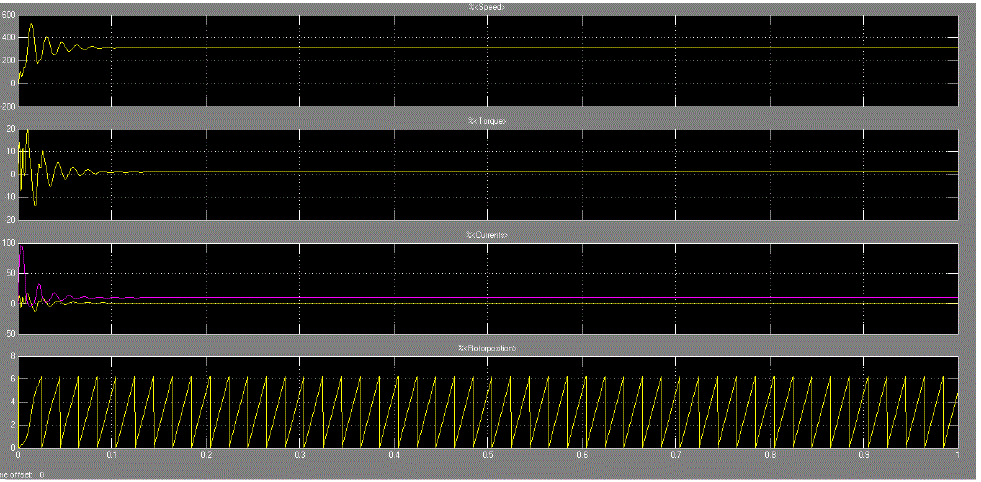Click the steady-state torque line at 0.5 seconds
981x482 pixels.
click(488, 173)
